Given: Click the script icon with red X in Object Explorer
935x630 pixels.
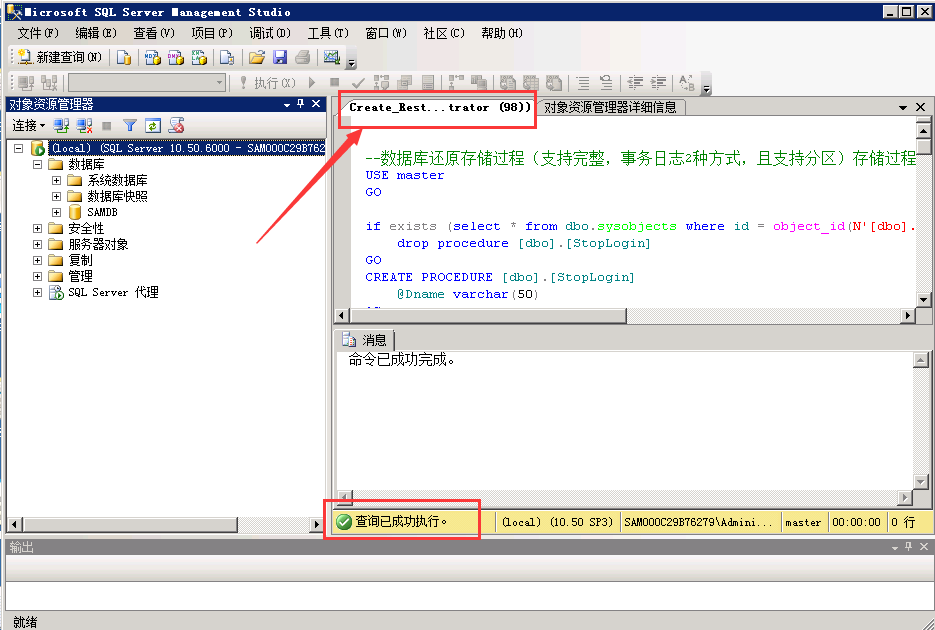Looking at the screenshot, I should pyautogui.click(x=176, y=126).
